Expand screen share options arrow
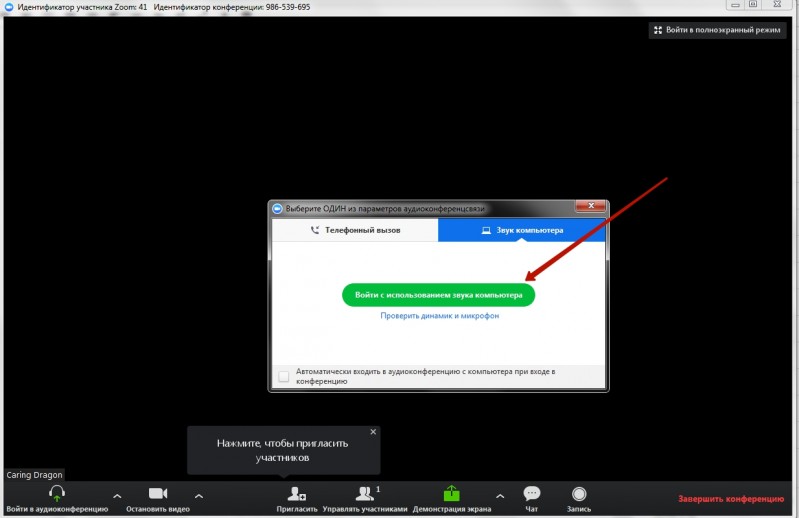 click(500, 496)
